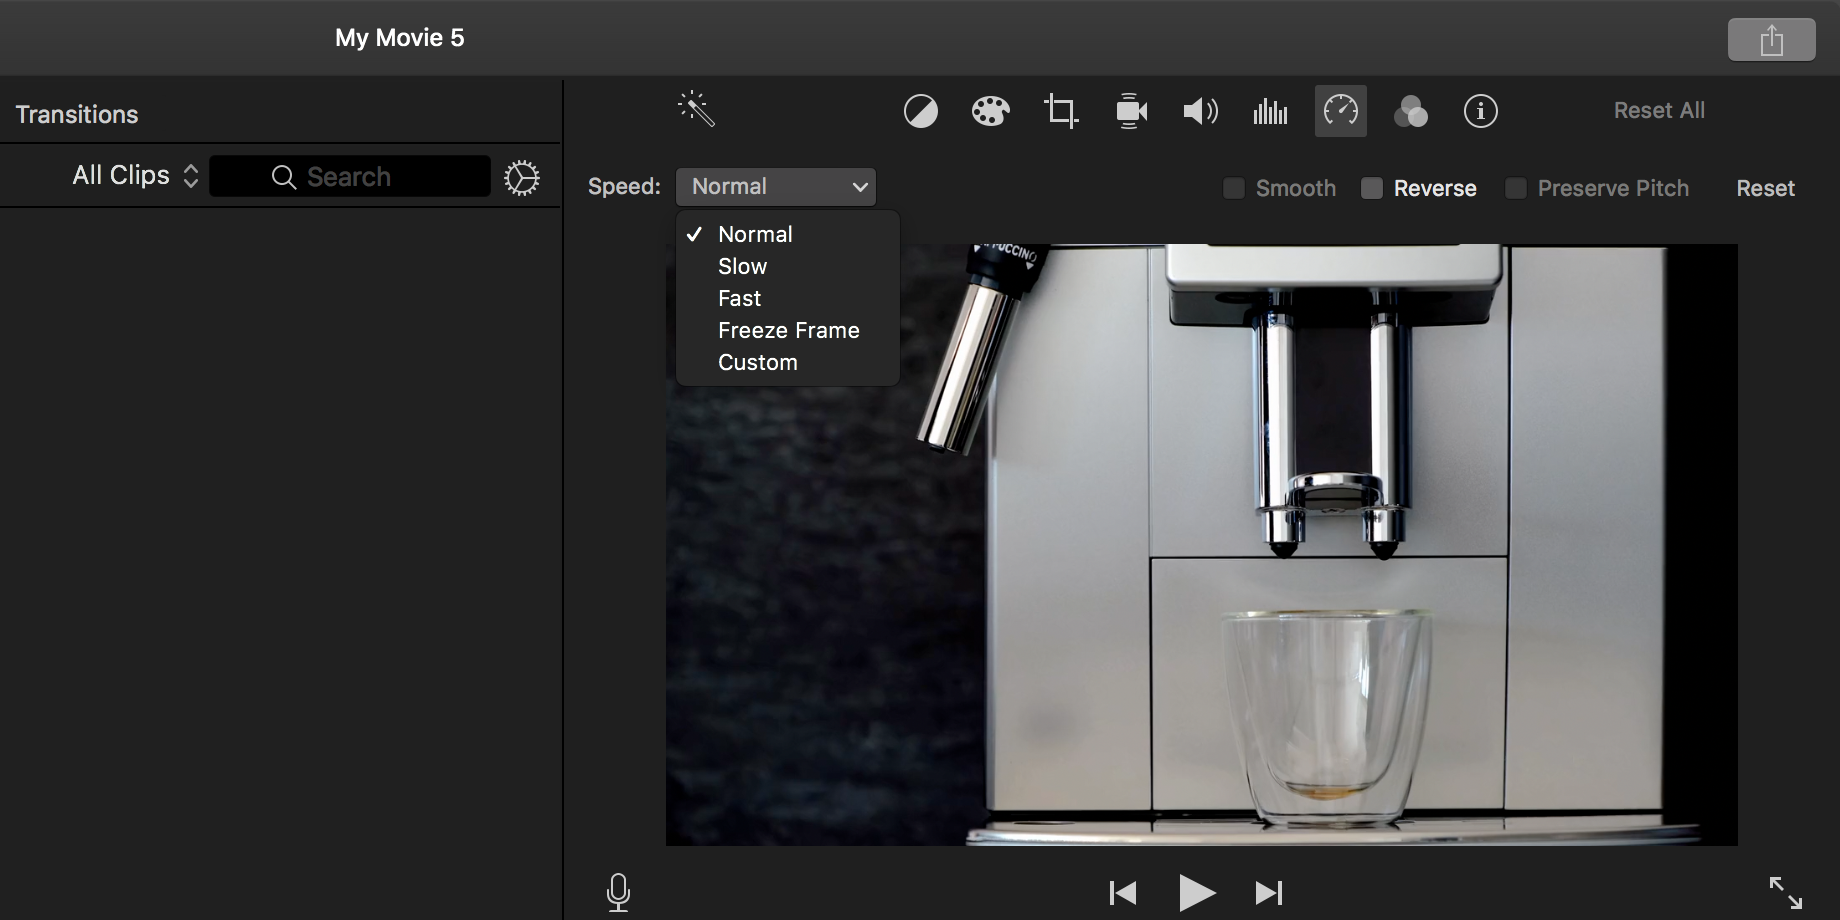Click the transitions search field
The height and width of the screenshot is (920, 1840).
(x=349, y=176)
